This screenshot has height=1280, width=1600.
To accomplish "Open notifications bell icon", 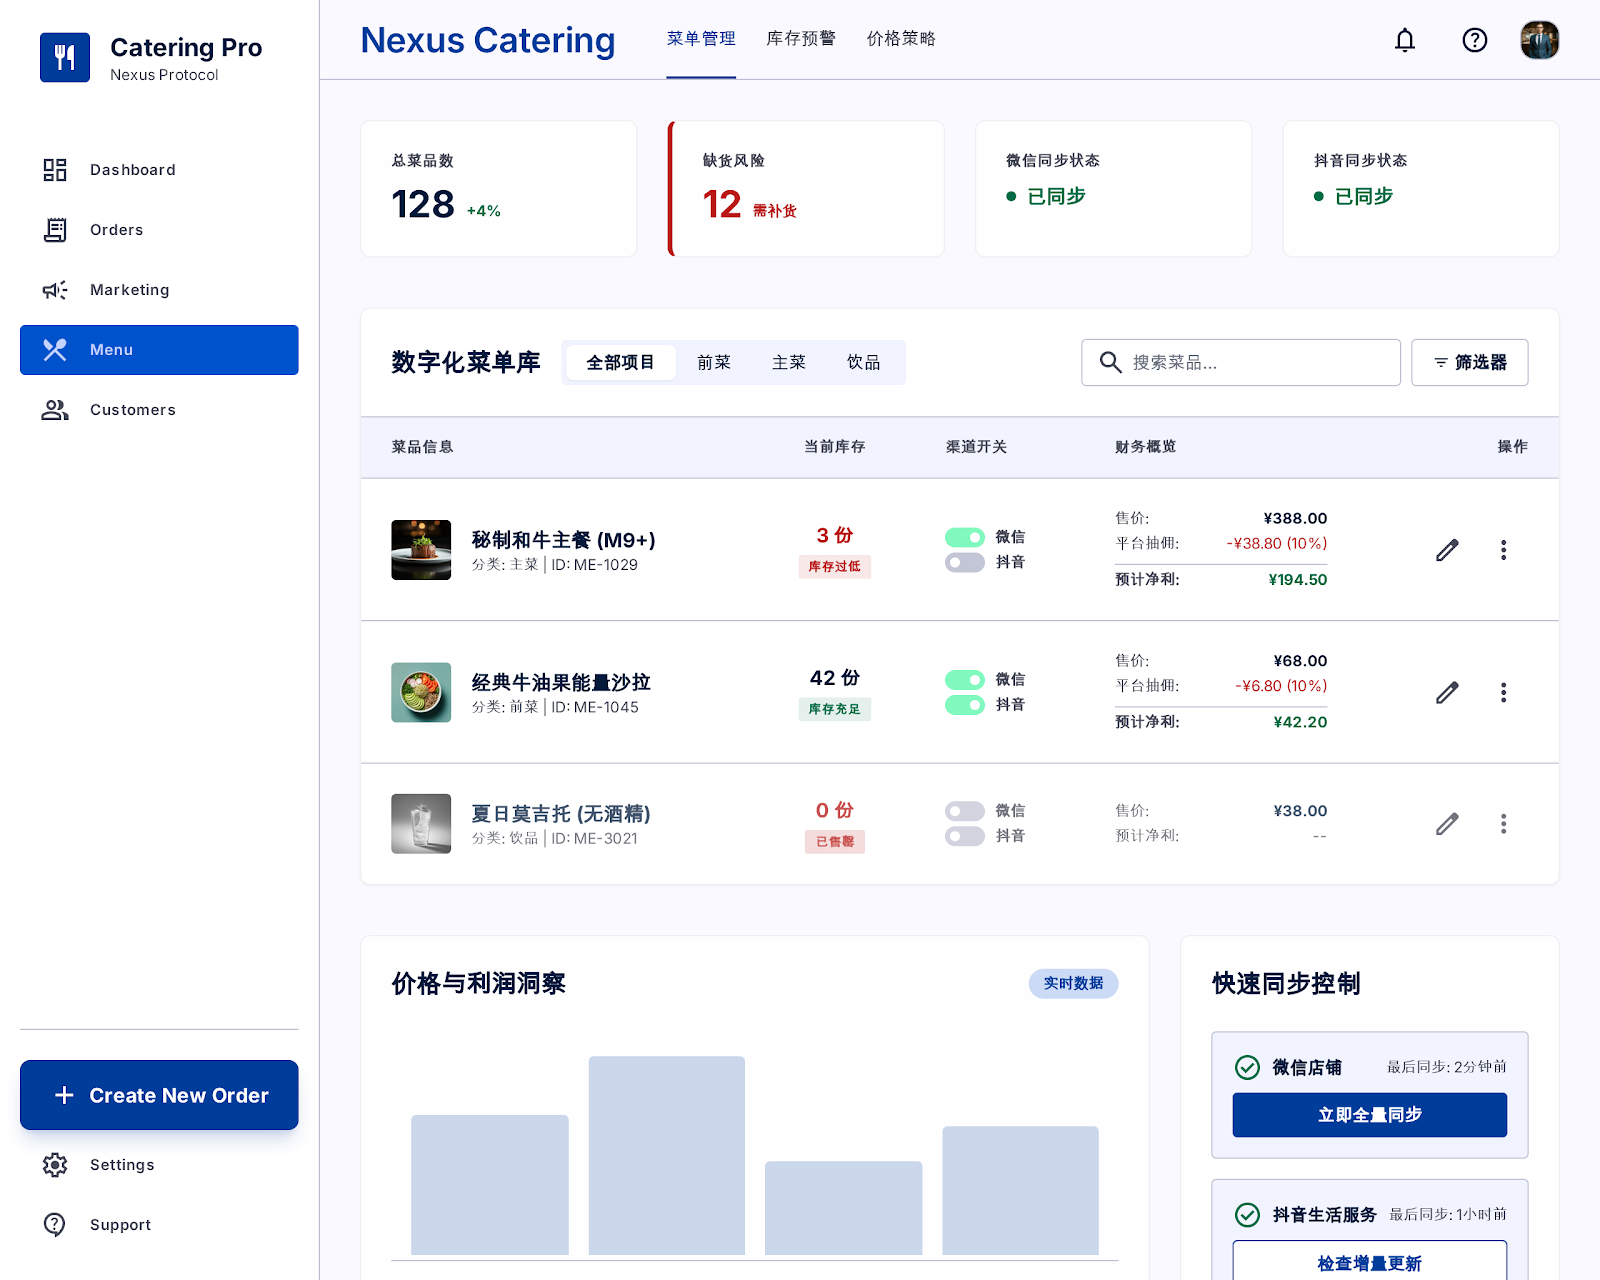I will [x=1405, y=40].
